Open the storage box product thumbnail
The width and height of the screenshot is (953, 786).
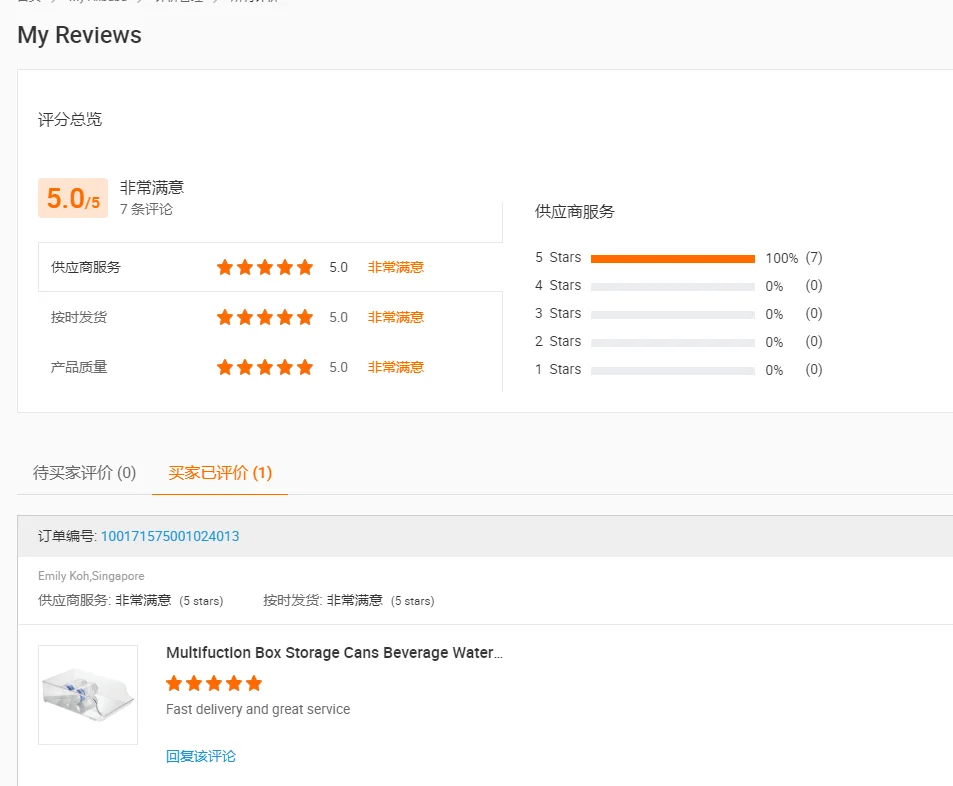(88, 695)
